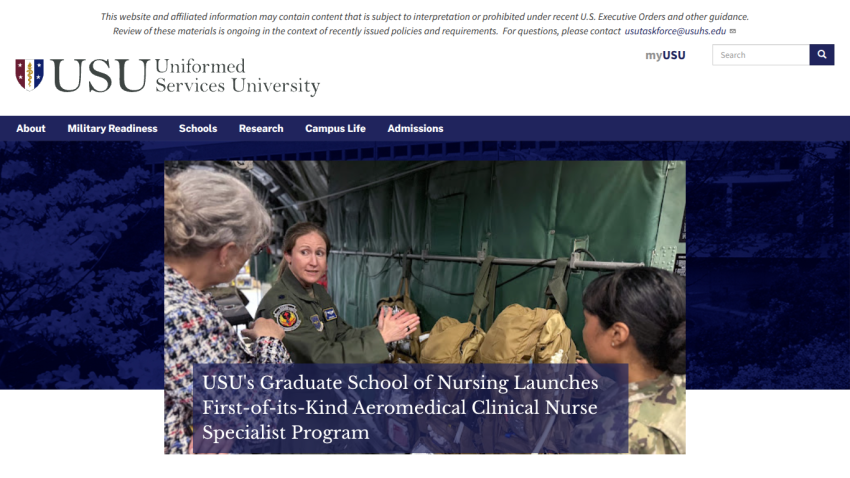Viewport: 850px width, 478px height.
Task: Open the Admissions menu
Action: coord(415,128)
